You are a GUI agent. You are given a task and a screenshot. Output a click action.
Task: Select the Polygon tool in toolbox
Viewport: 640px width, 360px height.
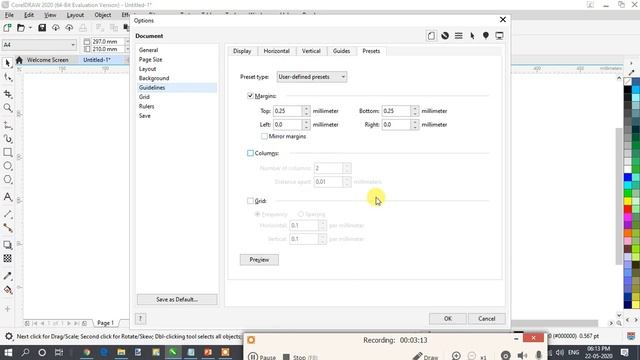coord(8,179)
